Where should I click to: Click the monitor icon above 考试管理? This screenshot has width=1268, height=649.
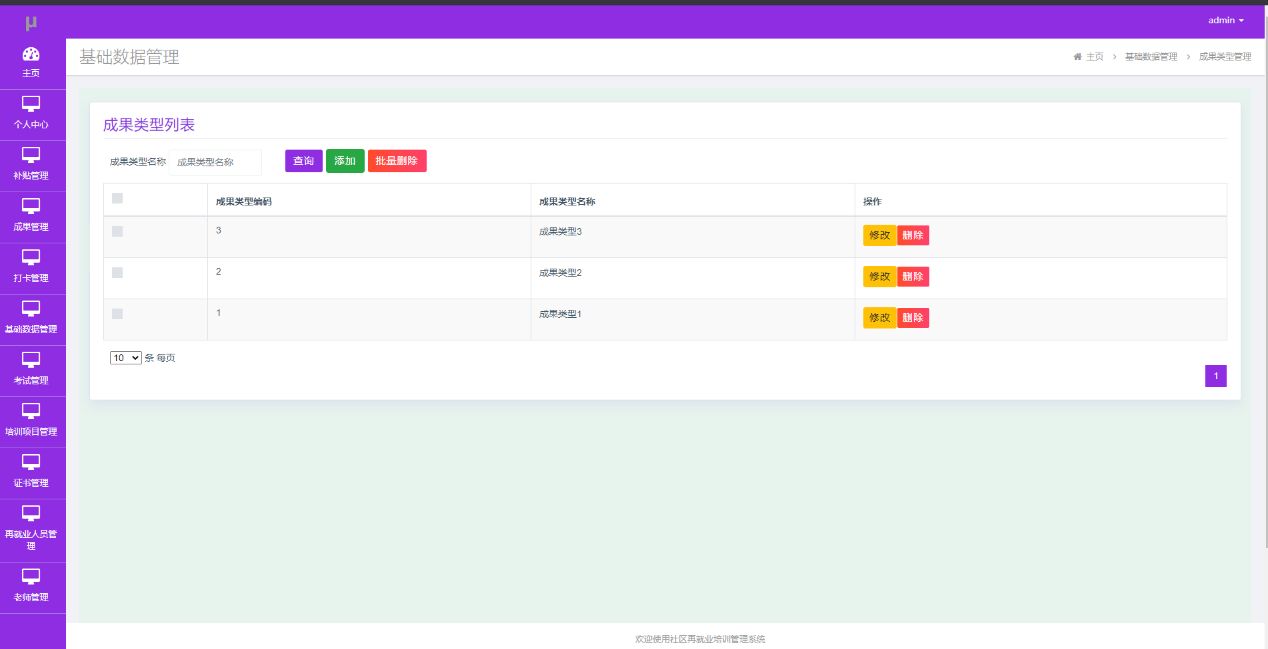tap(31, 359)
